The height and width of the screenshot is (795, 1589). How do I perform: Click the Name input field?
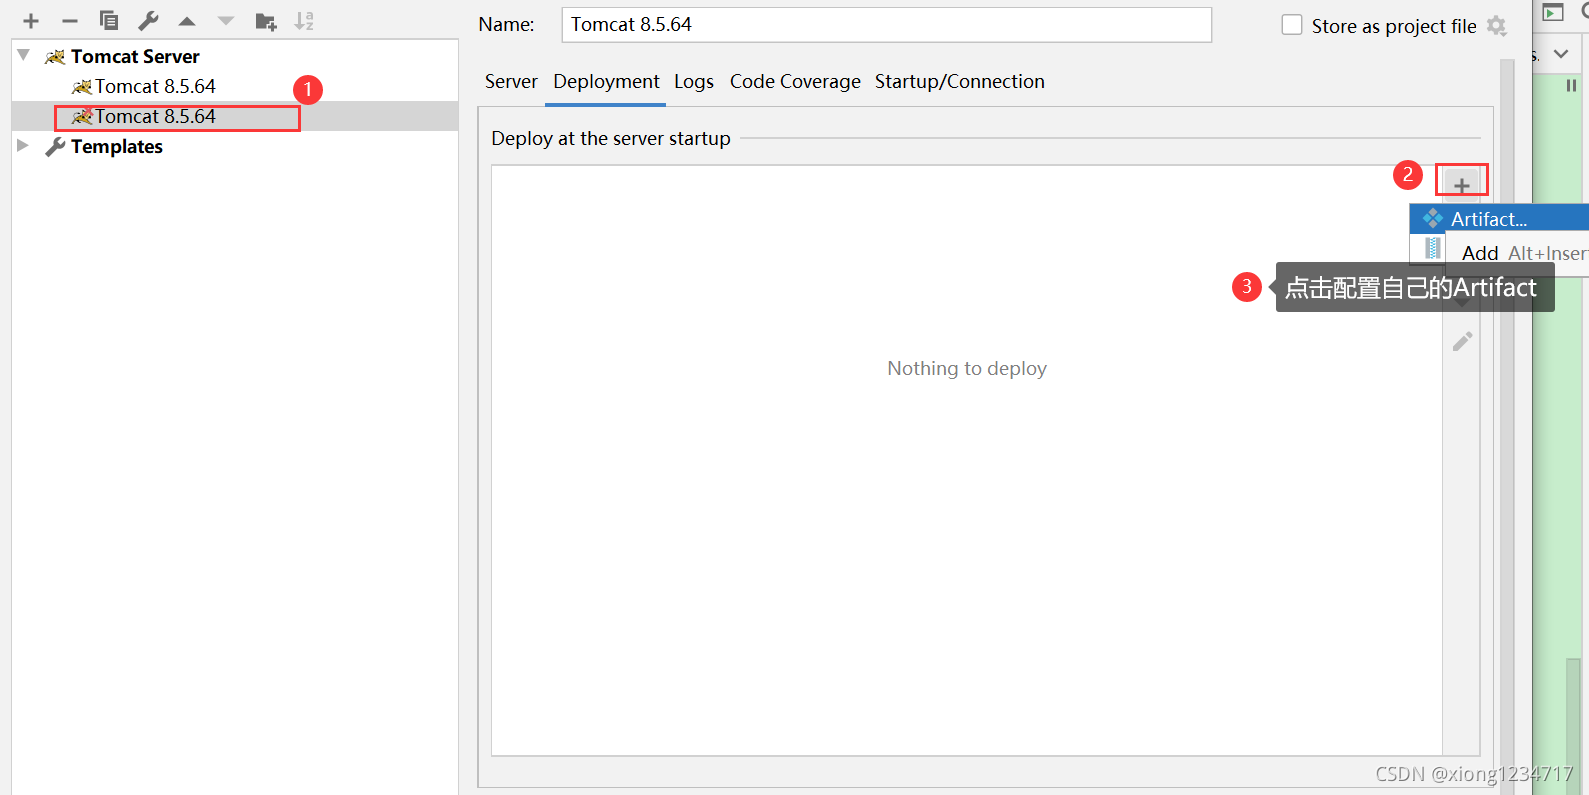[x=886, y=25]
